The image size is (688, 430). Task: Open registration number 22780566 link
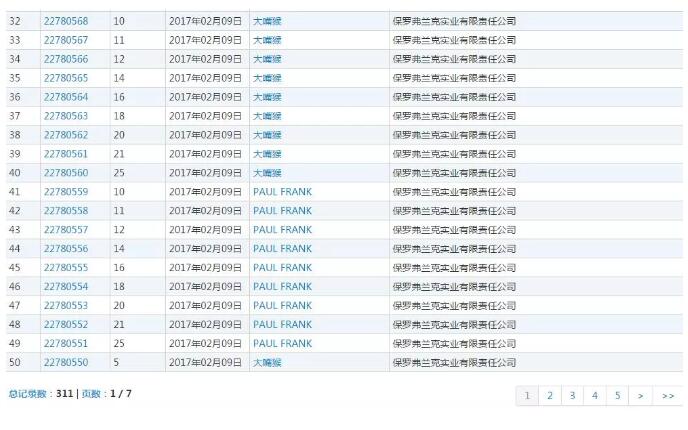(x=66, y=59)
